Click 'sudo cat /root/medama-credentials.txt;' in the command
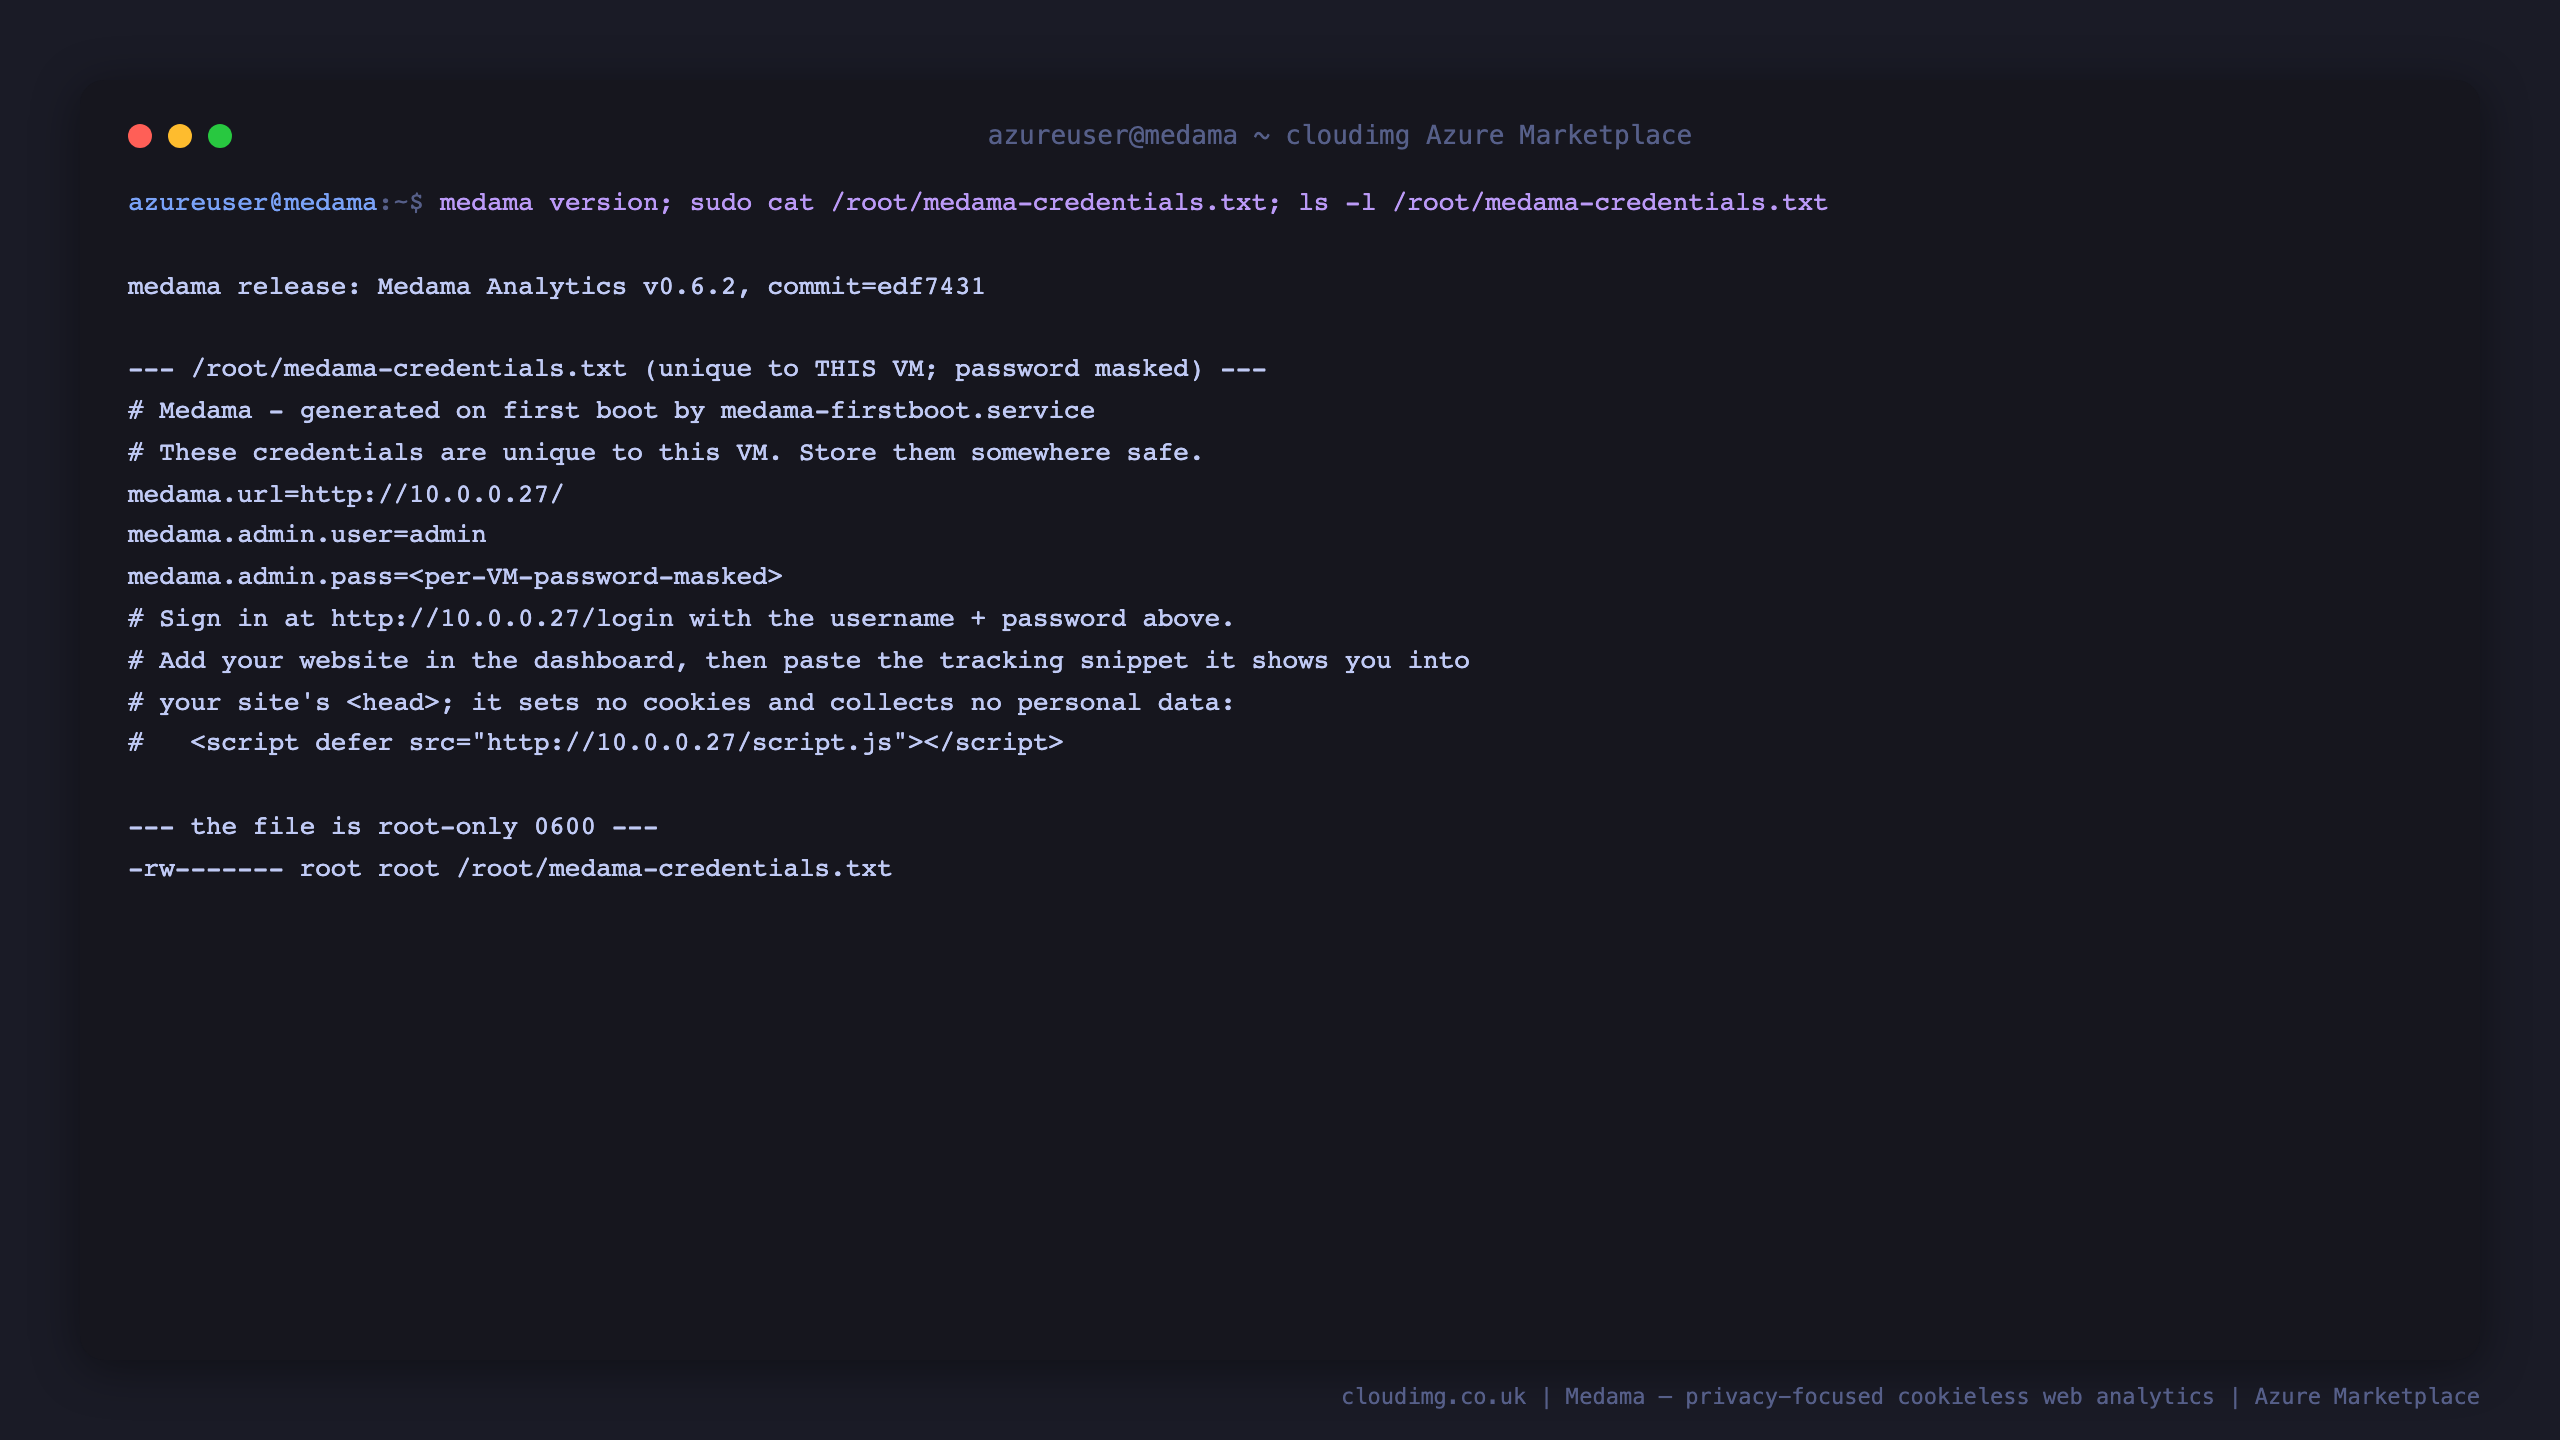This screenshot has height=1440, width=2560. tap(985, 203)
